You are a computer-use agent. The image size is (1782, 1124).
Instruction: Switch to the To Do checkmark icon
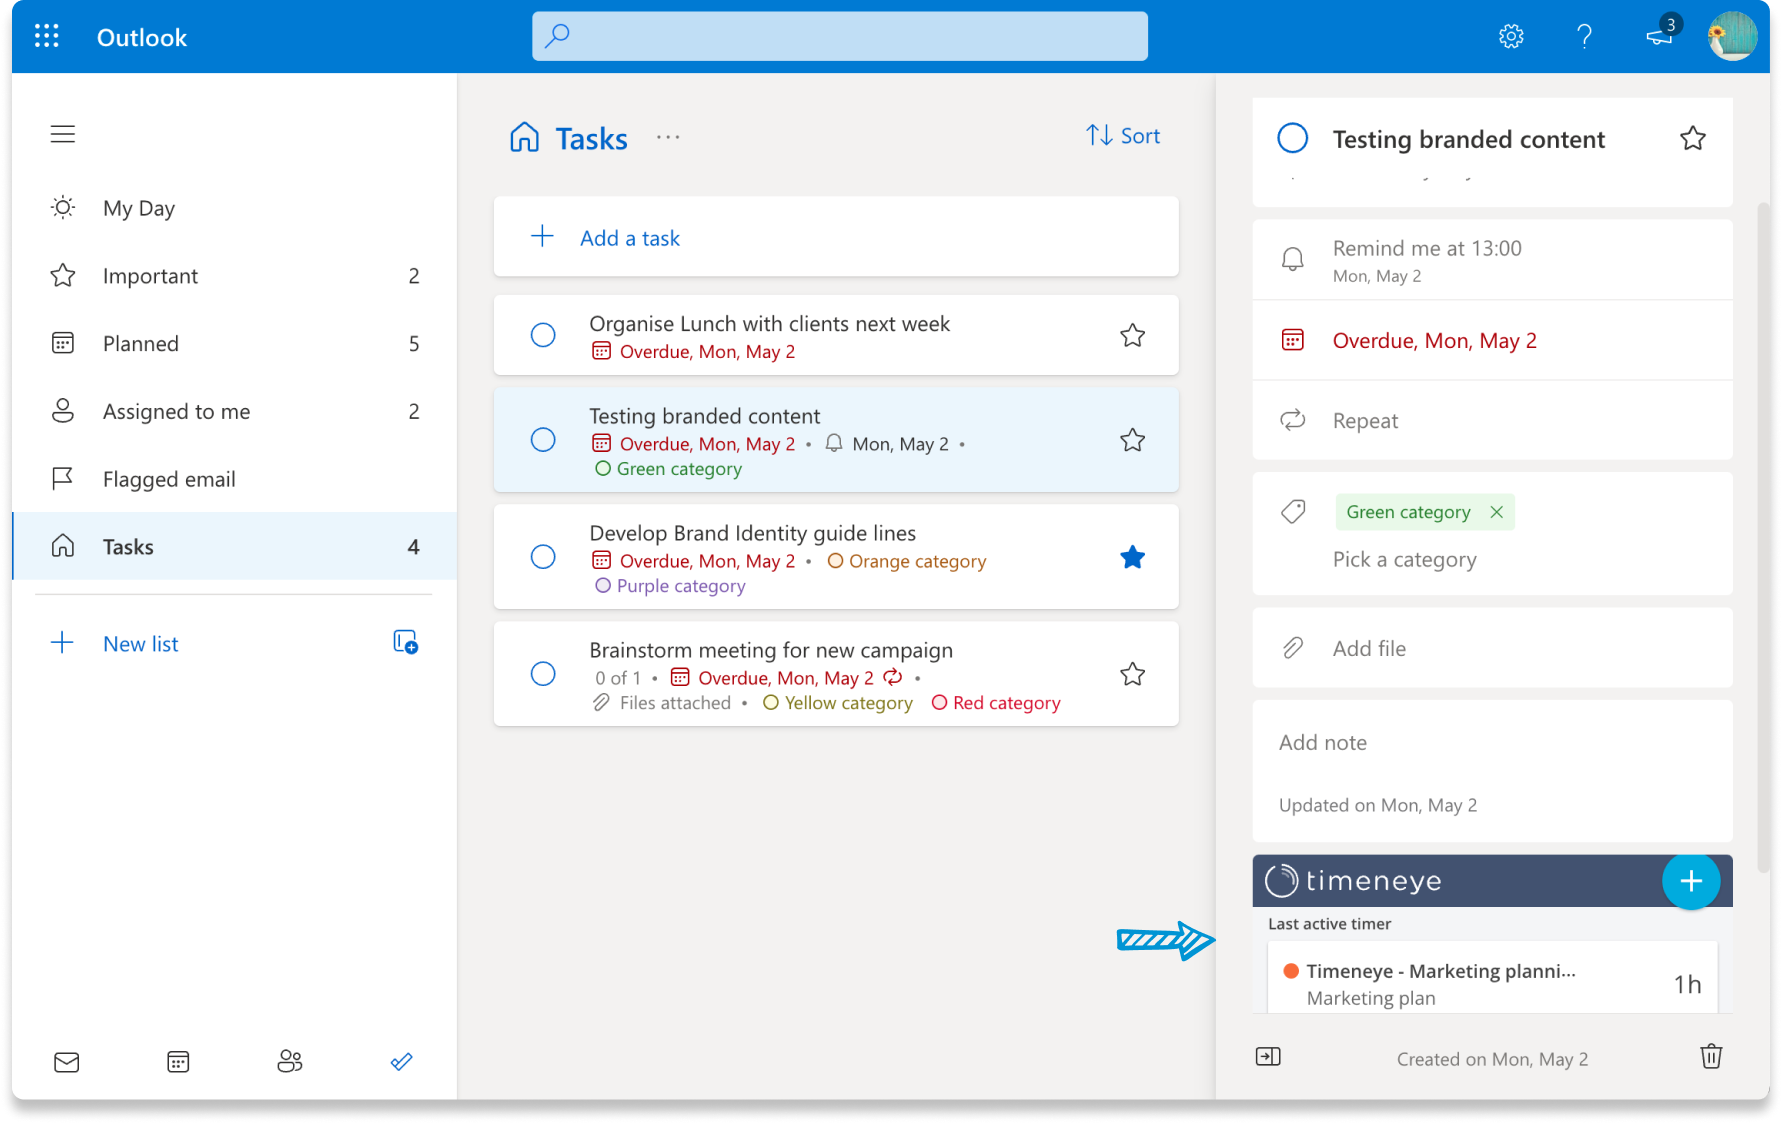[x=402, y=1062]
